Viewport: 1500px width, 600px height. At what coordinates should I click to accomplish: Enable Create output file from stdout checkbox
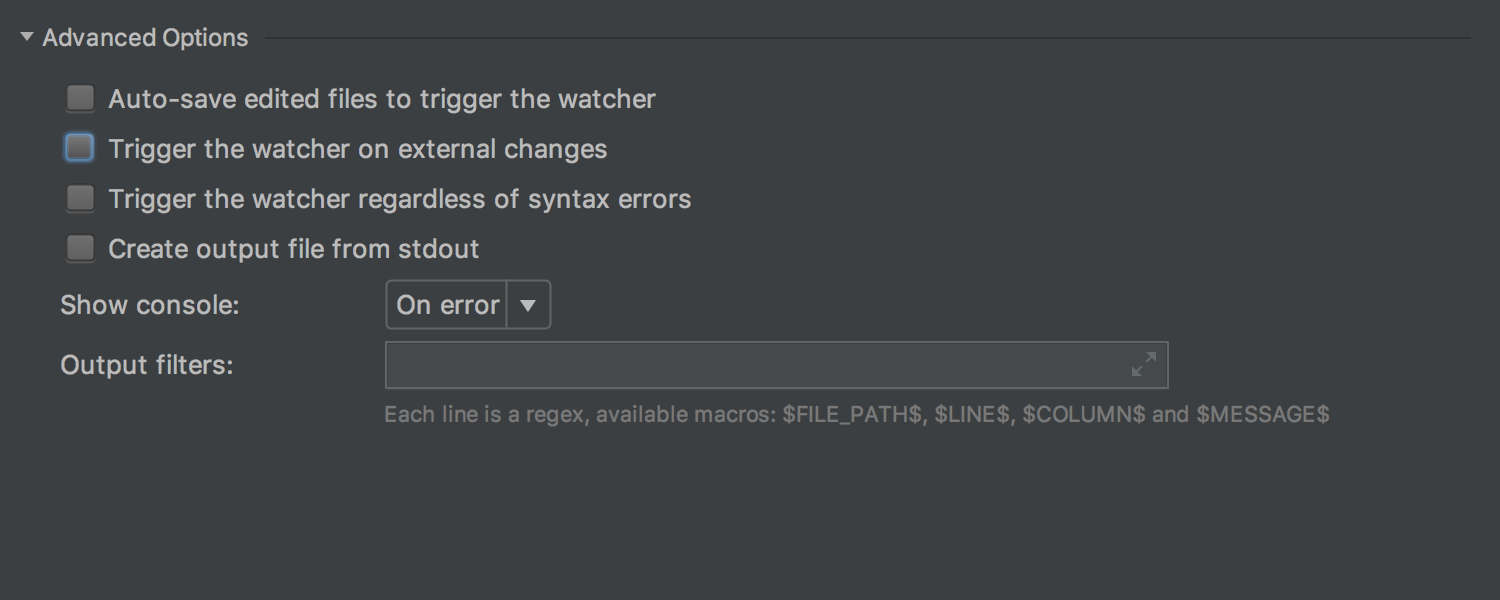80,248
